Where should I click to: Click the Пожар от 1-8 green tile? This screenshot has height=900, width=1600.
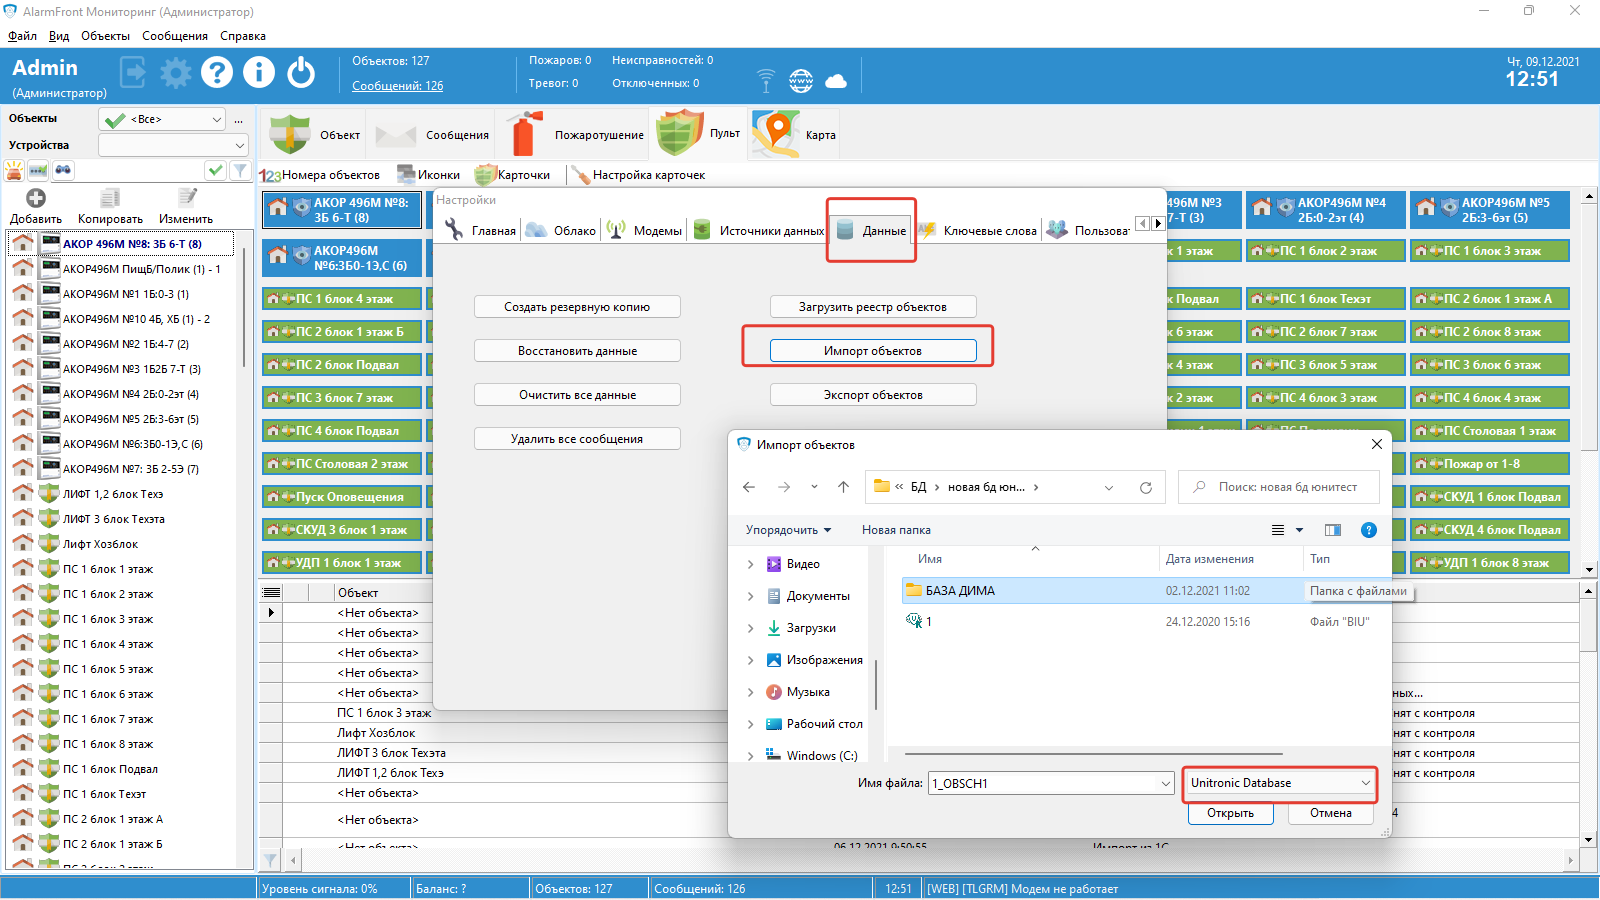point(1490,464)
